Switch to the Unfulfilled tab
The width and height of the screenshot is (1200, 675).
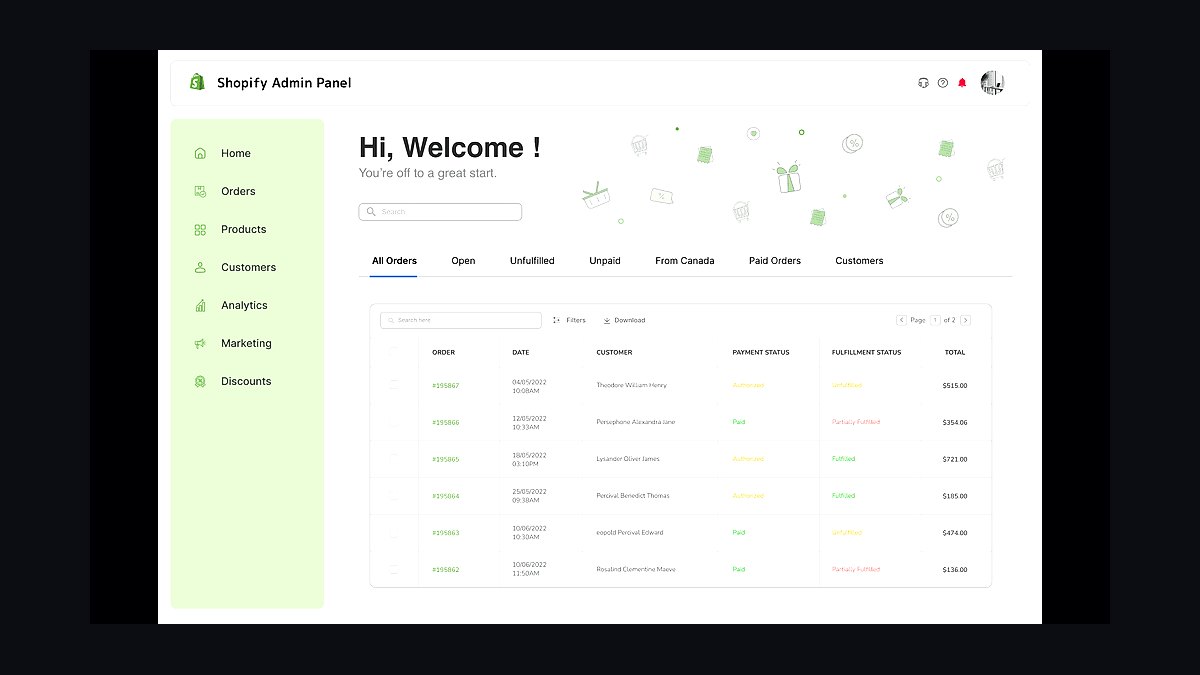coord(532,261)
